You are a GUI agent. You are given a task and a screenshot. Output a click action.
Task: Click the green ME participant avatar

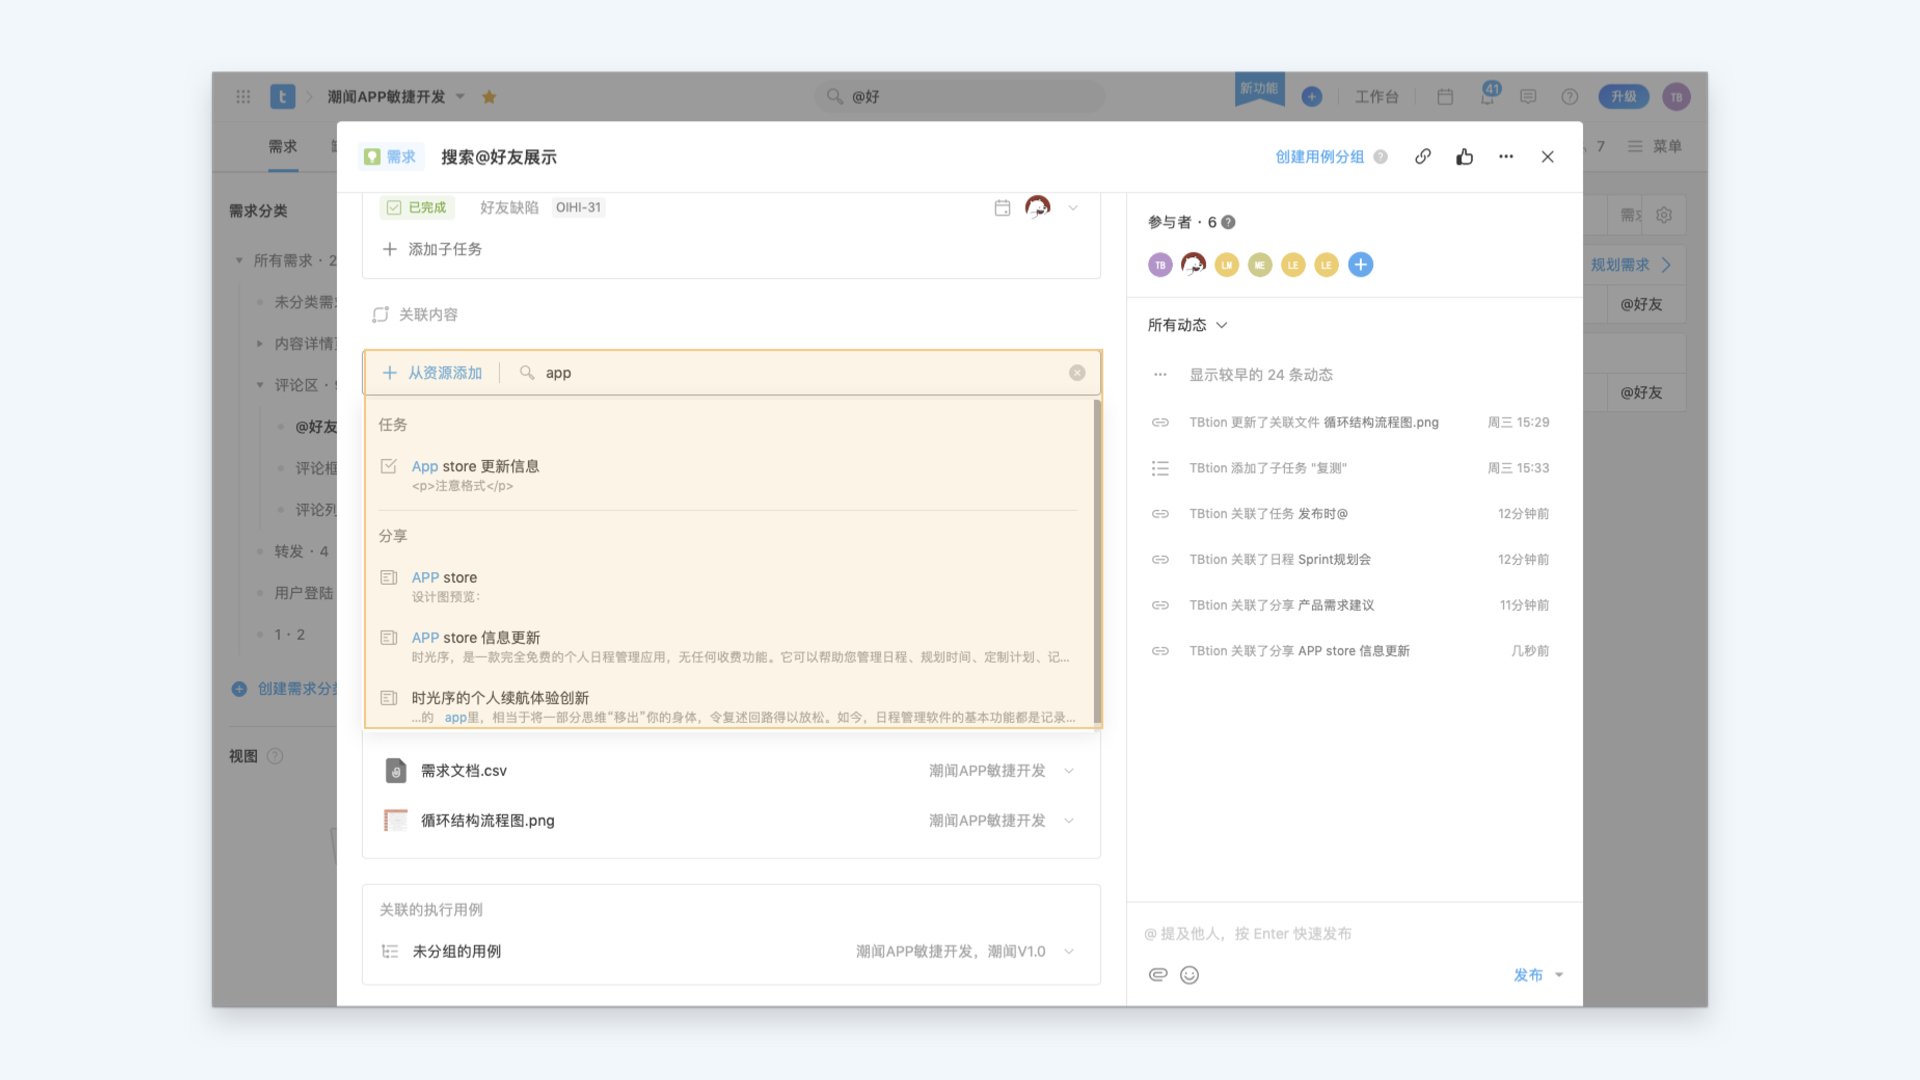click(1260, 265)
